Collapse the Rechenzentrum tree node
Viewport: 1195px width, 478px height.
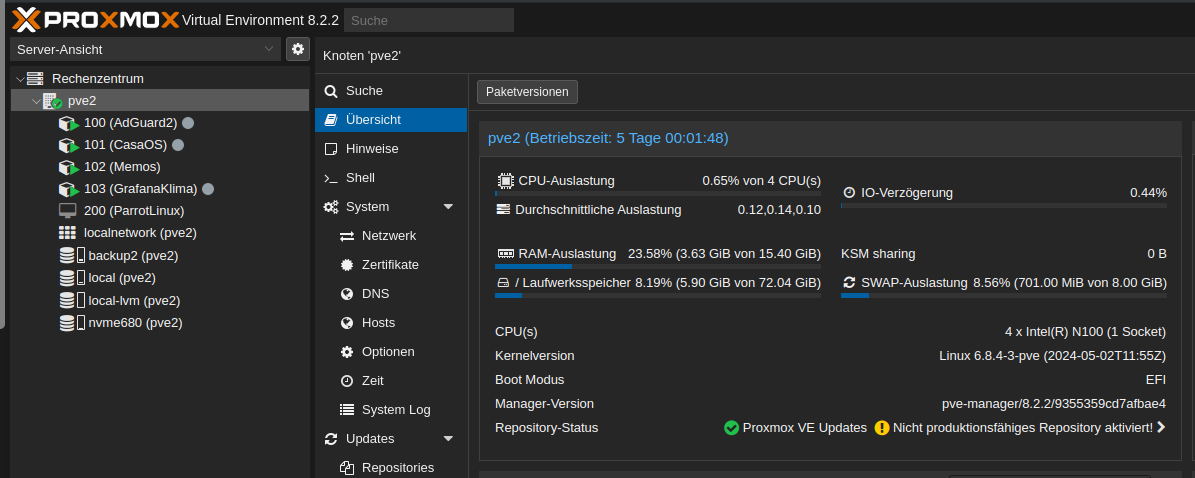[x=20, y=79]
